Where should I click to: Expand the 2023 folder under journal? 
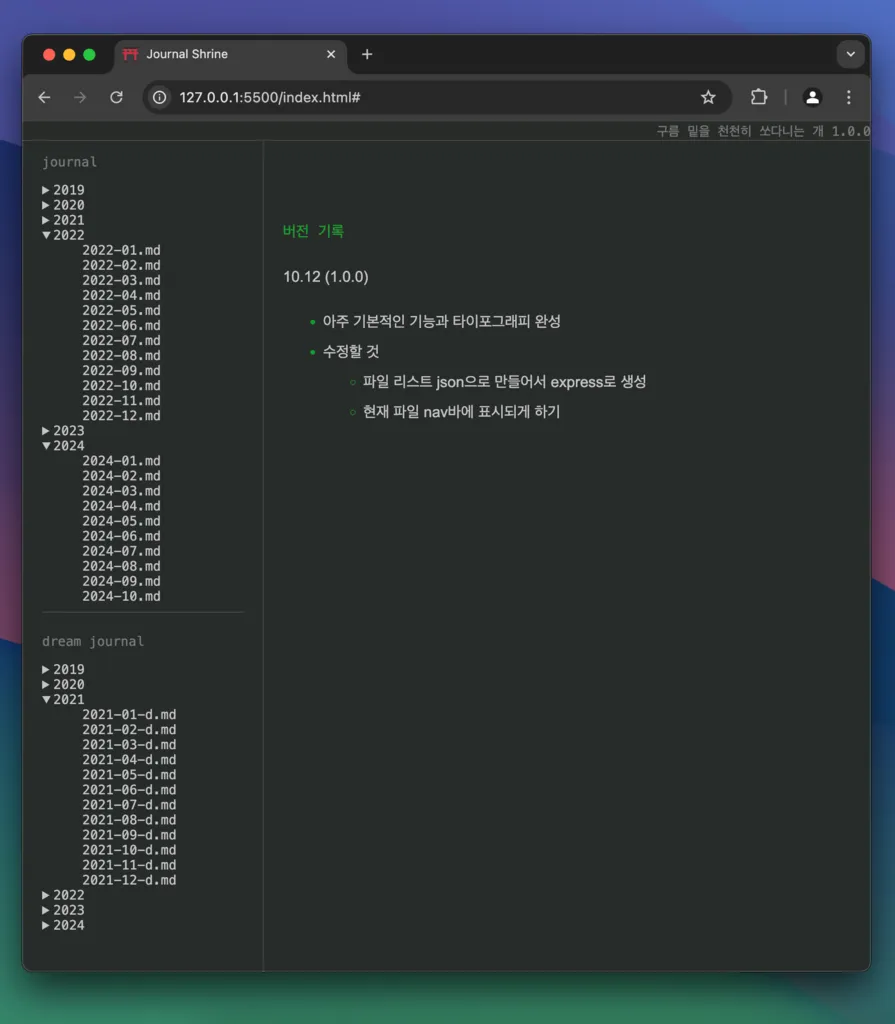63,431
